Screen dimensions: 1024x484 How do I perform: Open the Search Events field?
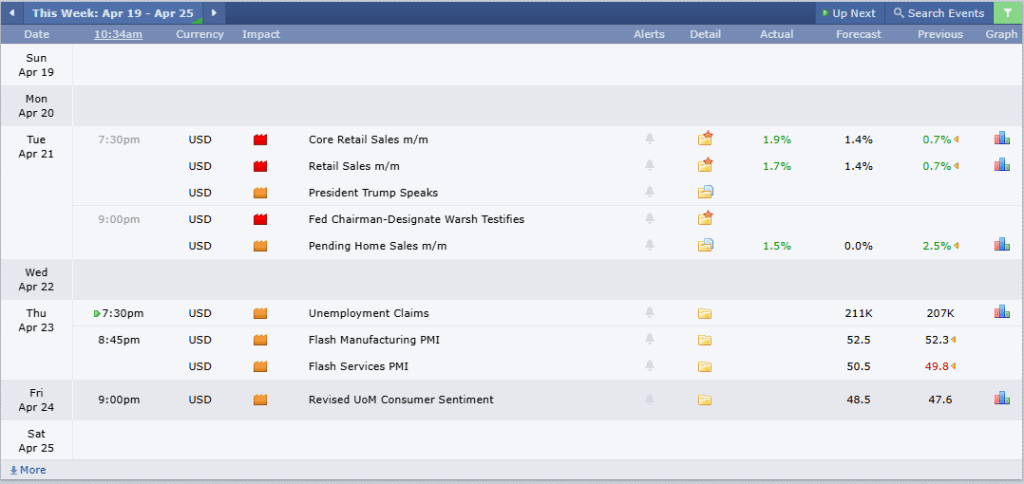(938, 13)
